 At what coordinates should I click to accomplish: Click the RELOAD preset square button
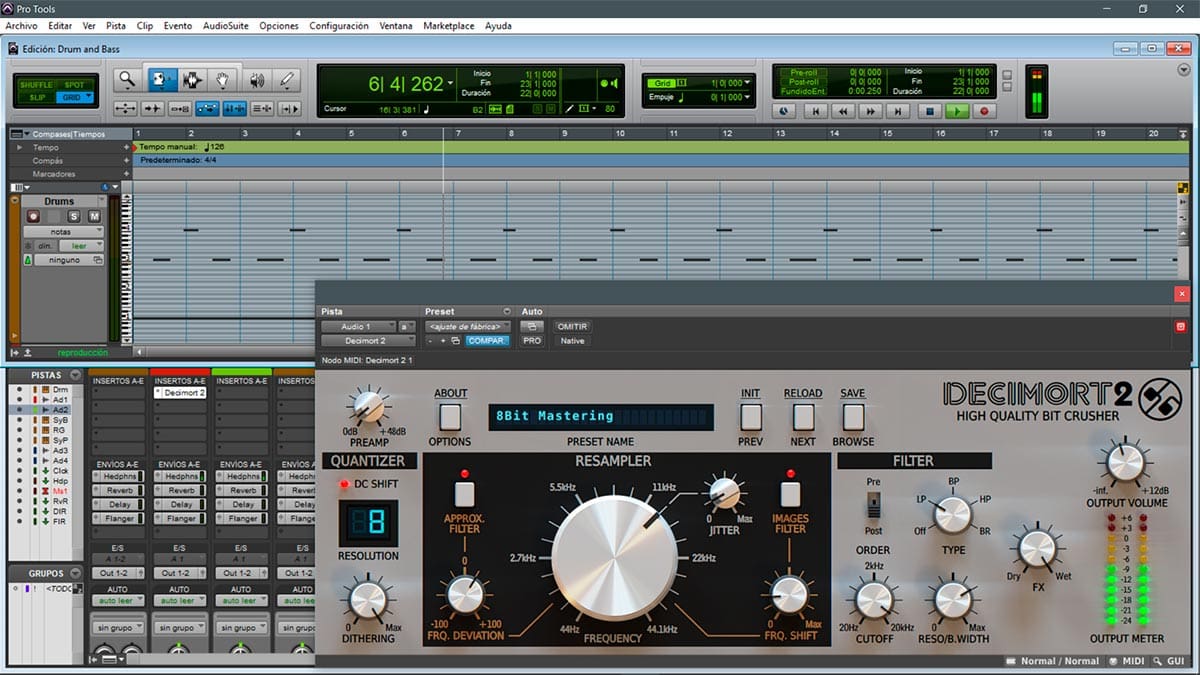pyautogui.click(x=803, y=416)
